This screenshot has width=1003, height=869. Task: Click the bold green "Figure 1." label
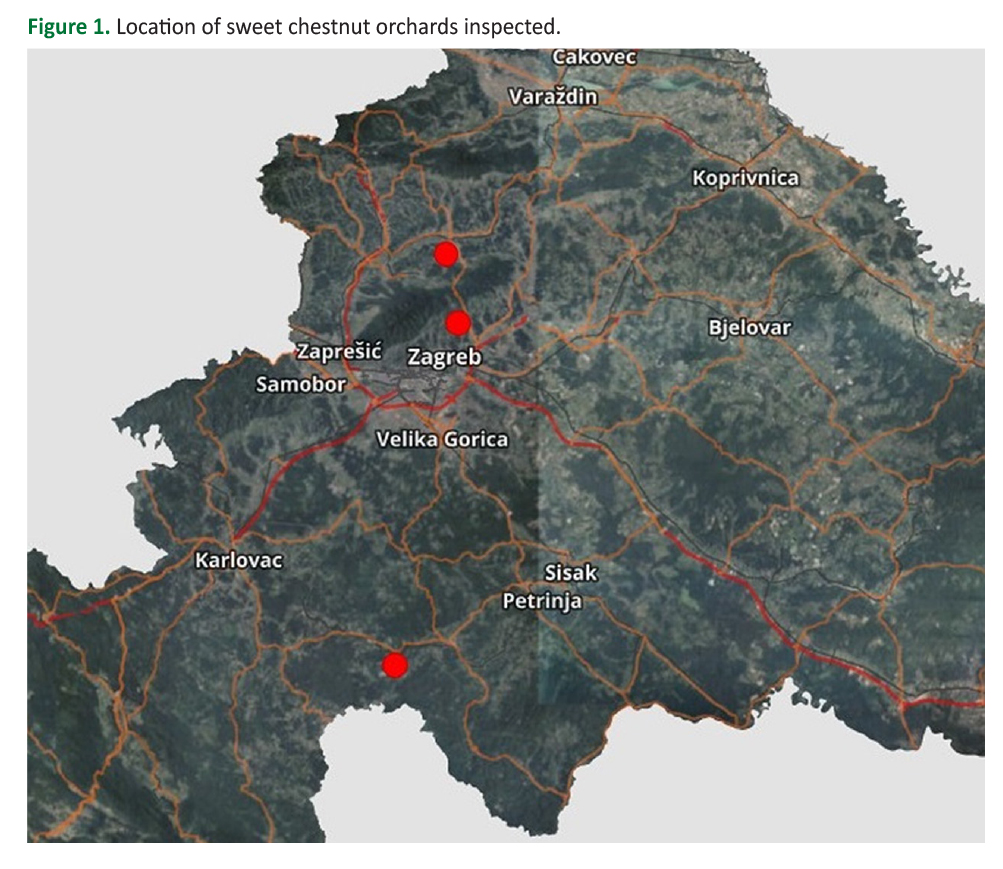pyautogui.click(x=68, y=27)
